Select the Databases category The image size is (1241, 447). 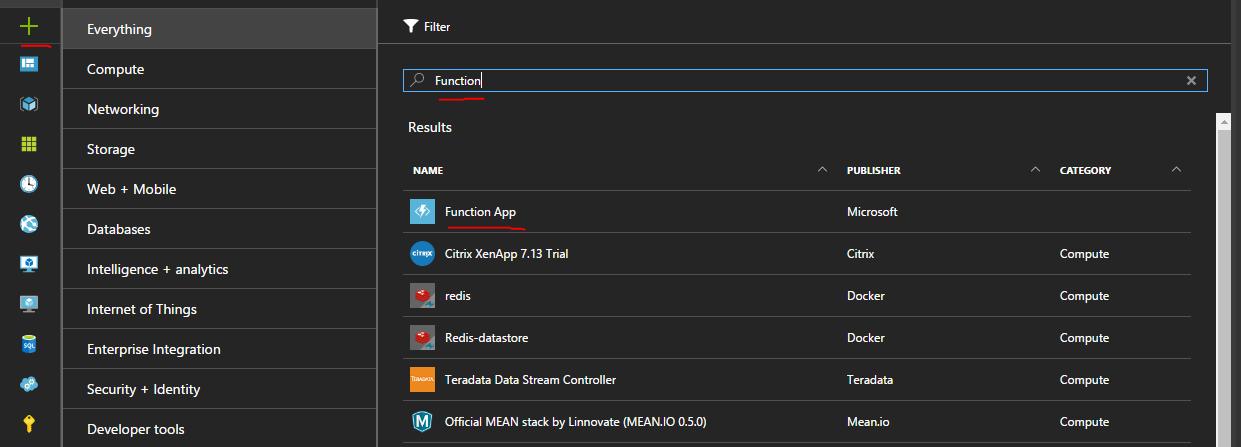point(119,229)
